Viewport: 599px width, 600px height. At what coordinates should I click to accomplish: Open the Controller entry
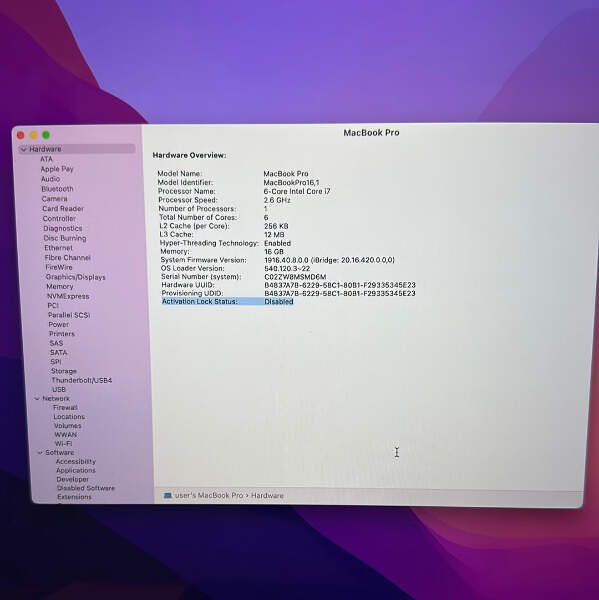pos(59,218)
